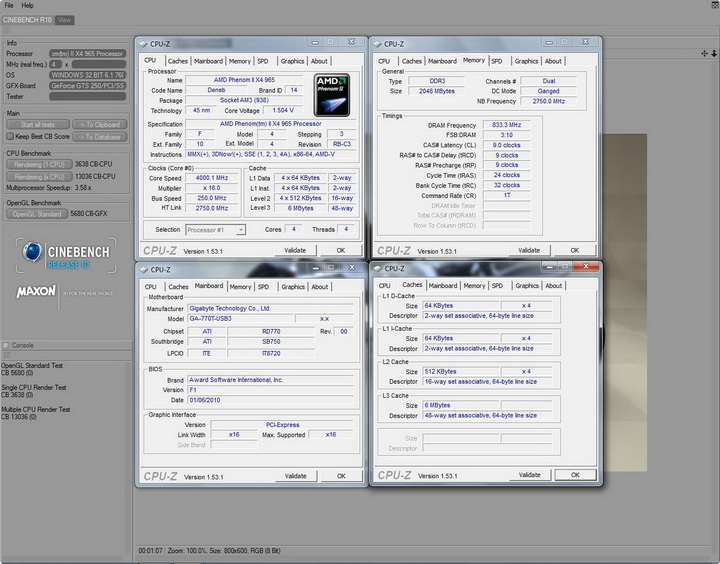Image resolution: width=720 pixels, height=564 pixels.
Task: Click the console scrollbar in Cinebench
Action: pos(128,457)
